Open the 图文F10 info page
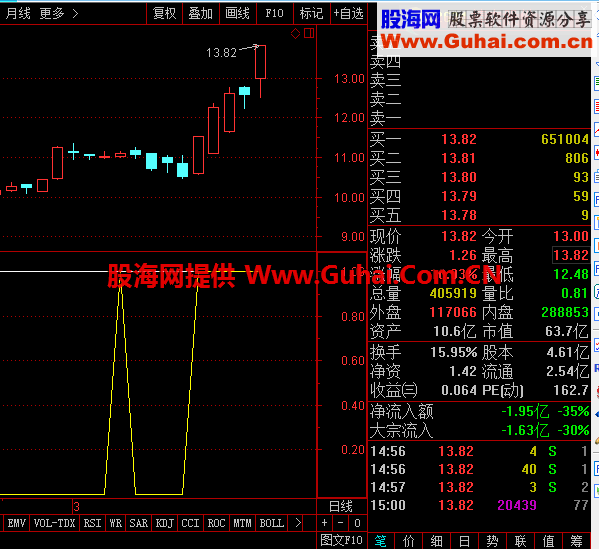The width and height of the screenshot is (599, 549). pos(341,540)
